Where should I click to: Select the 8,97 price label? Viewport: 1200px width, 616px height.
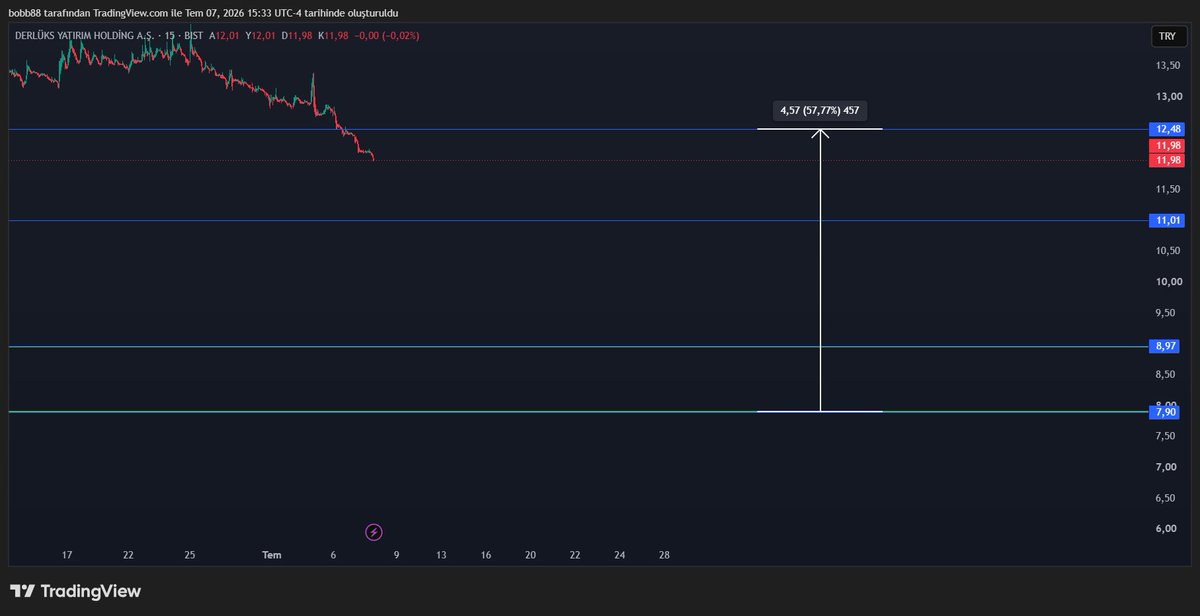[1166, 346]
